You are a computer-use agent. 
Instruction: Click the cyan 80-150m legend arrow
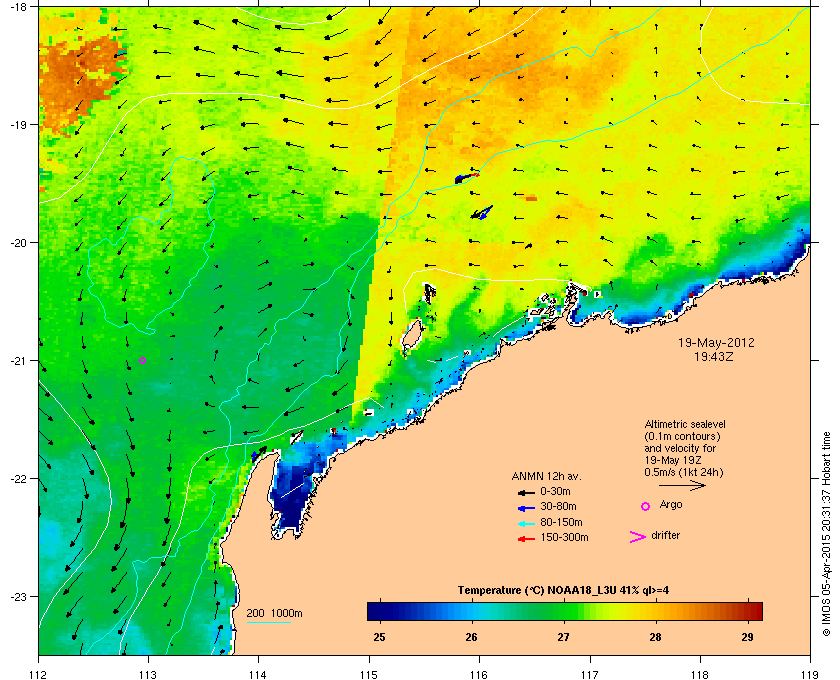tap(526, 523)
